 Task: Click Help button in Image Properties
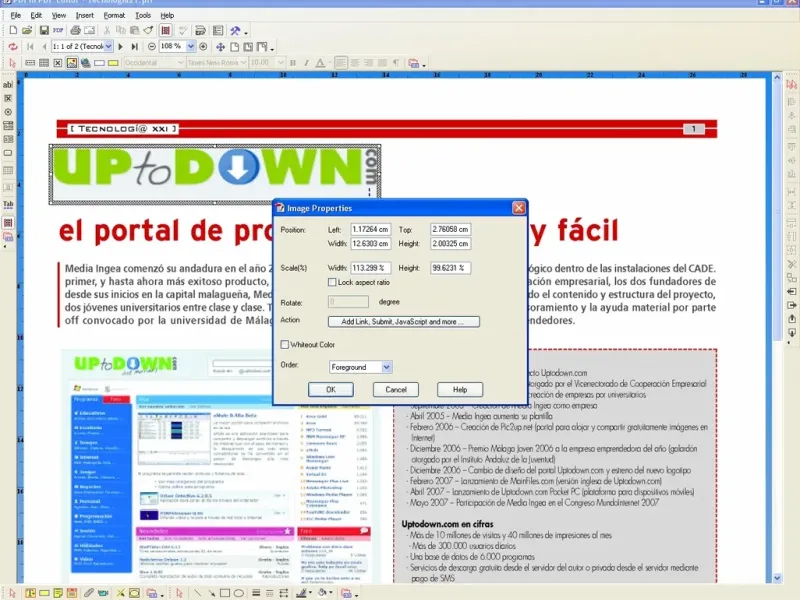point(460,389)
